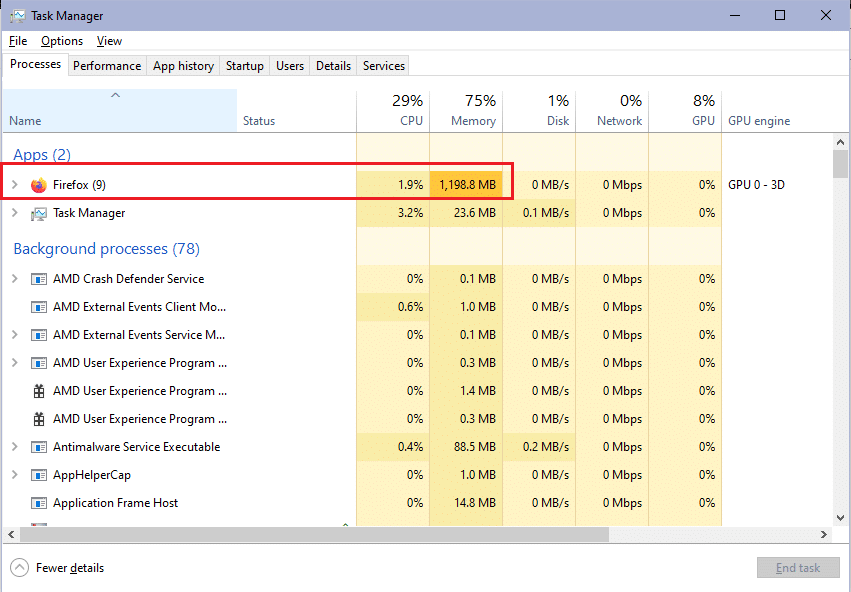Click Firefox CPU value 1.9%
The height and width of the screenshot is (592, 851).
(393, 185)
